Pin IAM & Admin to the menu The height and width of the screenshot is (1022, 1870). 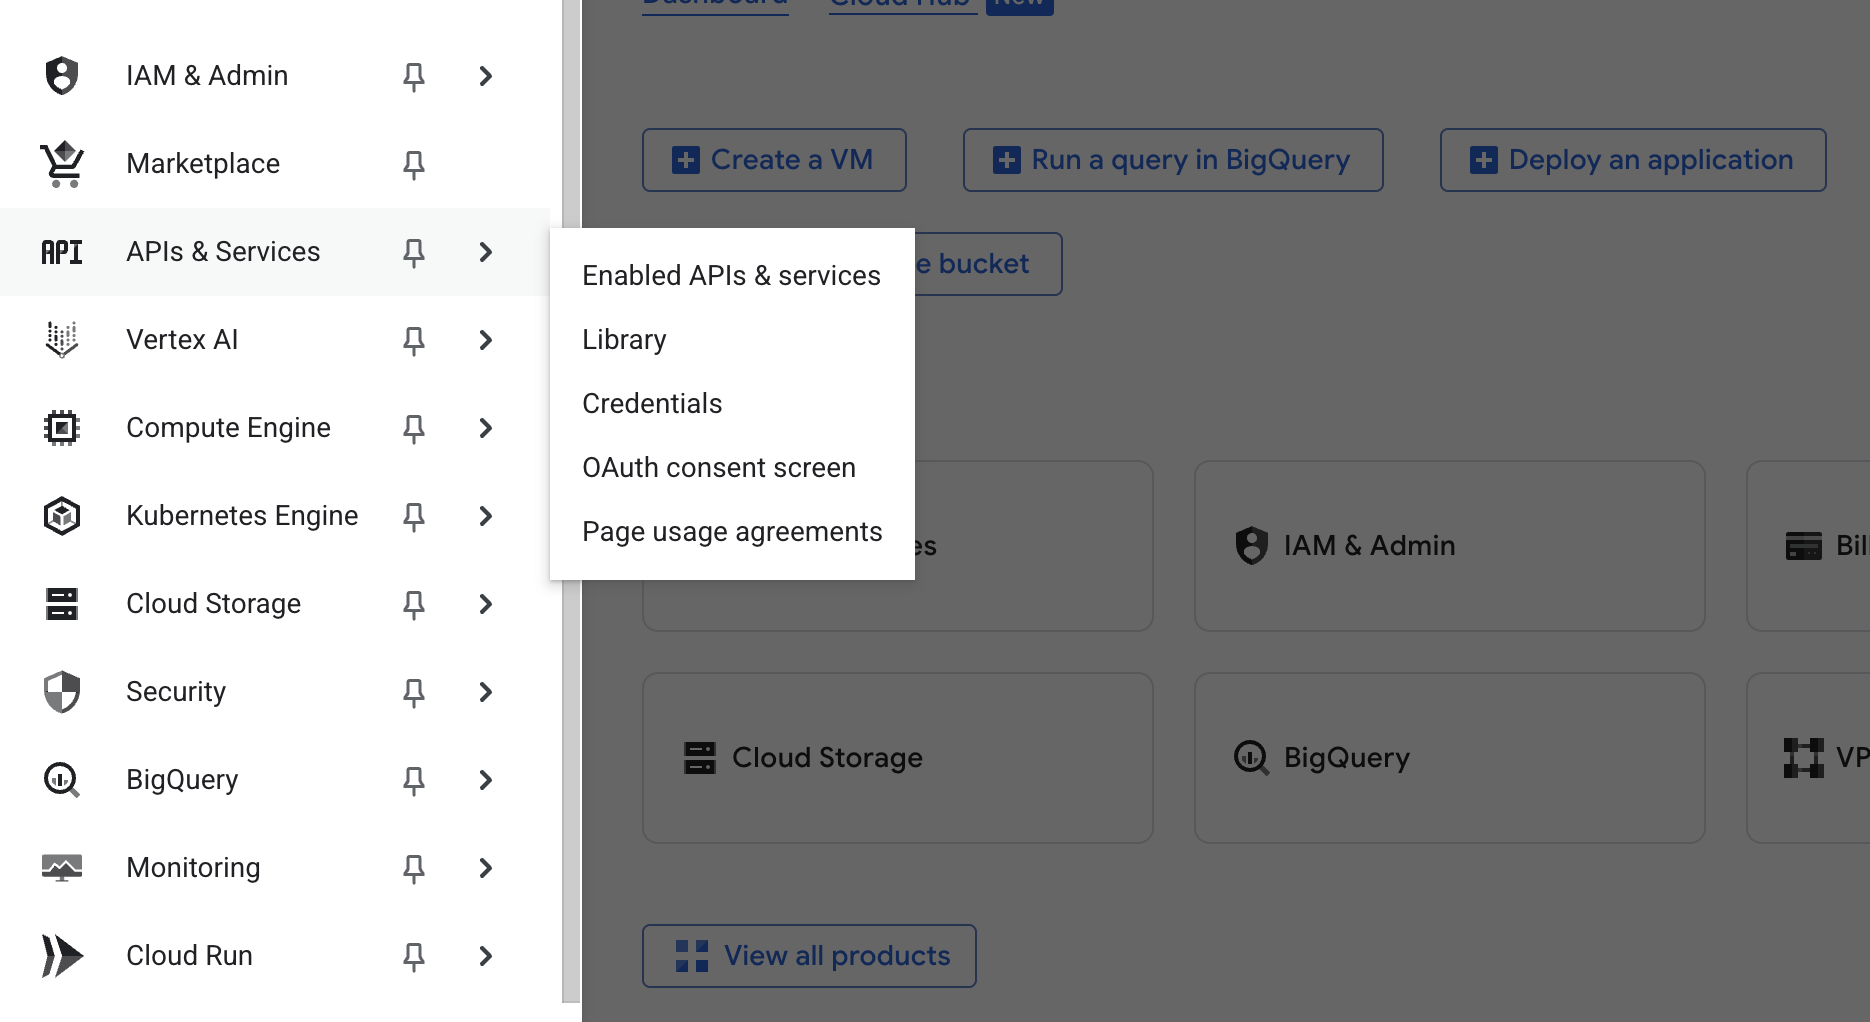[x=414, y=76]
